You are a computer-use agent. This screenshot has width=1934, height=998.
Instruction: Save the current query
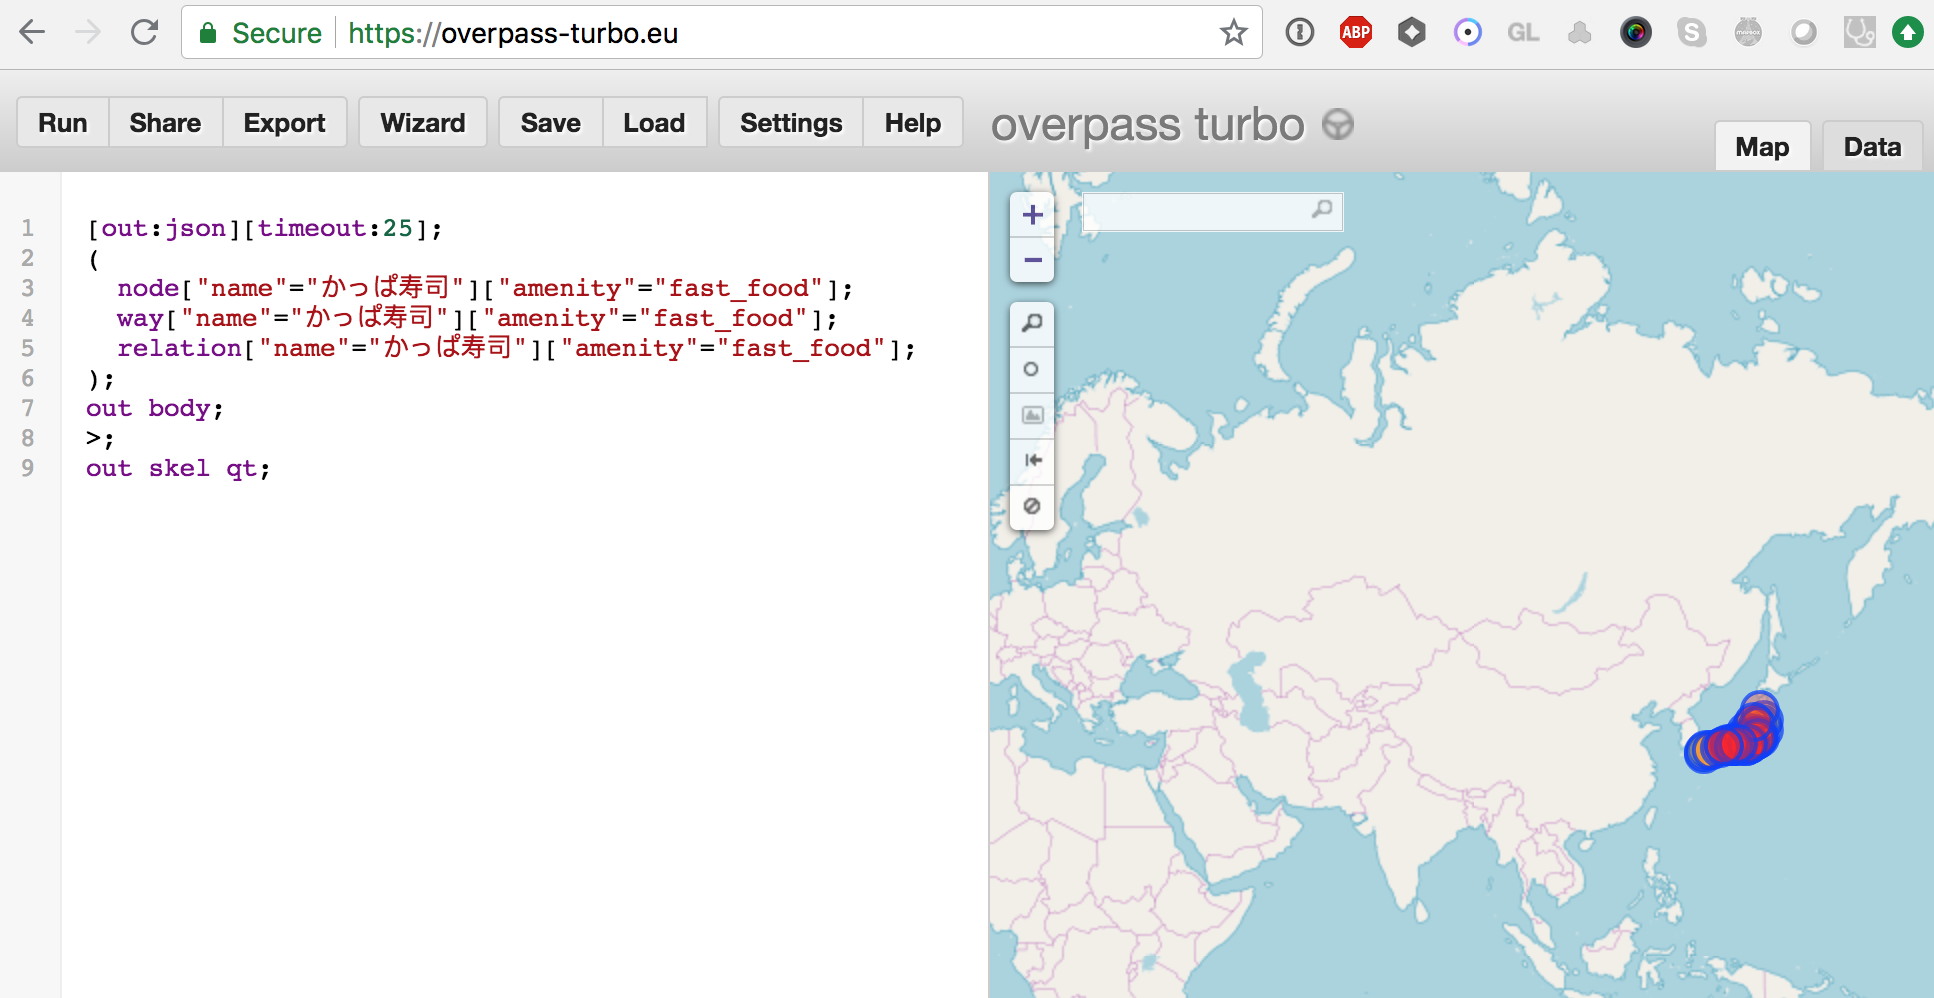[x=551, y=122]
